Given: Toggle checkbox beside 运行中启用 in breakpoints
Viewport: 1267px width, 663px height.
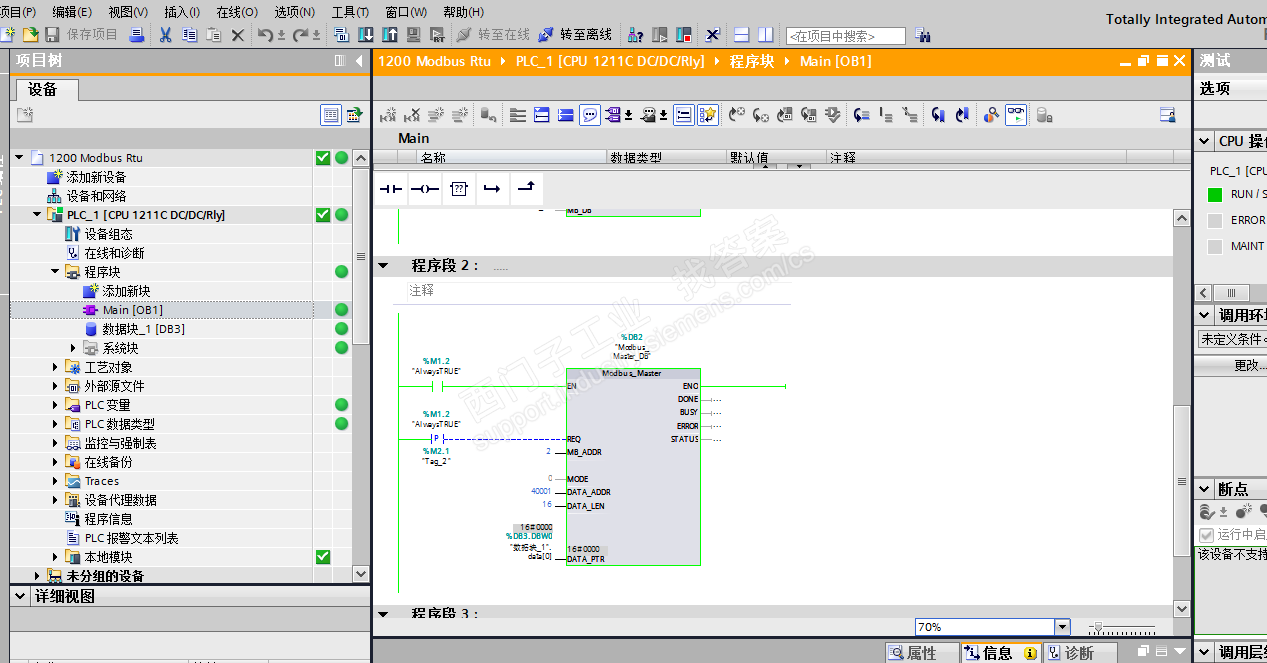Looking at the screenshot, I should coord(1206,535).
